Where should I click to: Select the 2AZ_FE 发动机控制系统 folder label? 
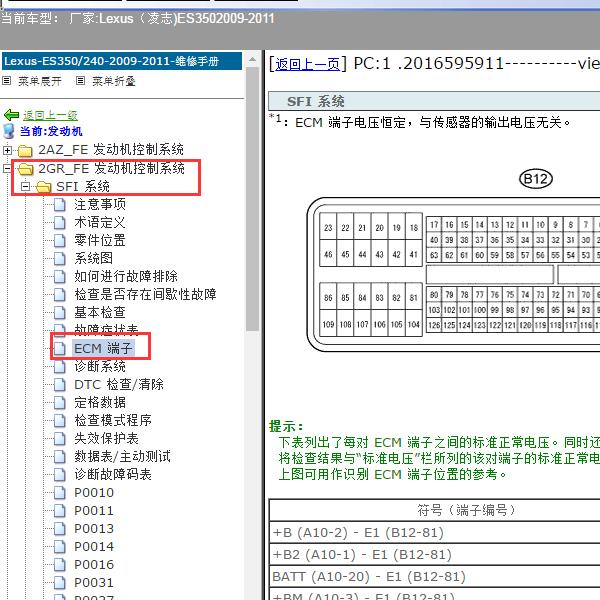[111, 150]
